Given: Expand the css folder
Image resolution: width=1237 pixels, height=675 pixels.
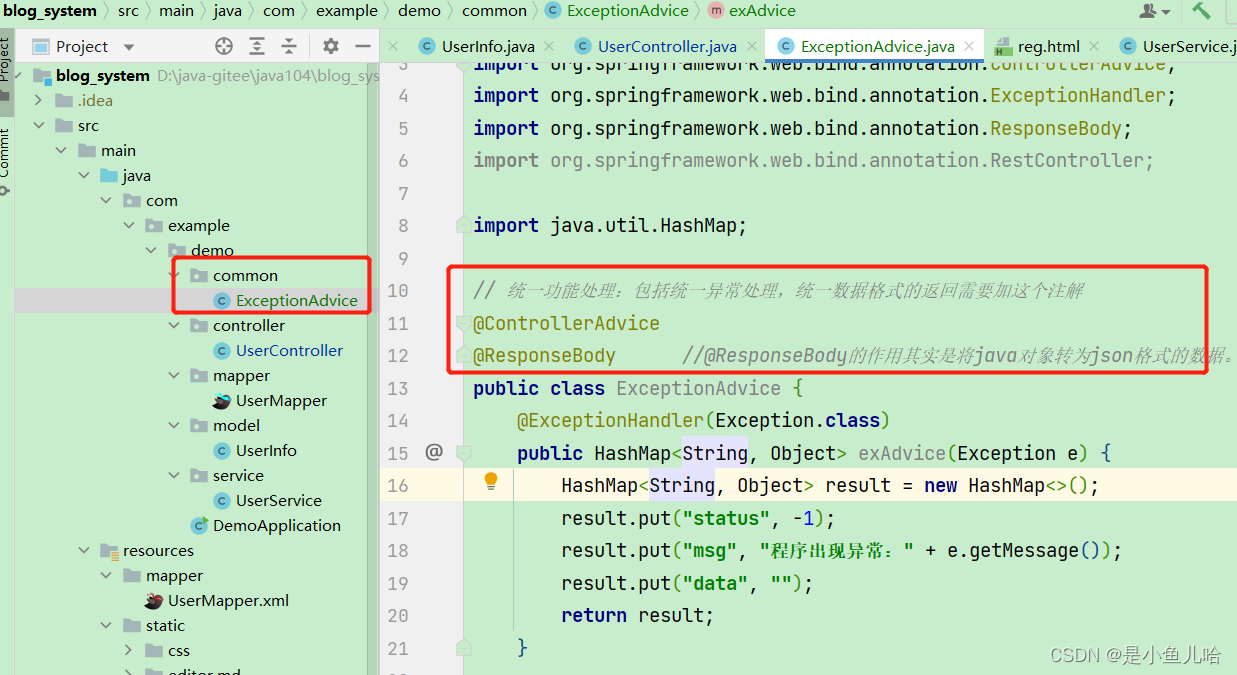Looking at the screenshot, I should point(129,651).
